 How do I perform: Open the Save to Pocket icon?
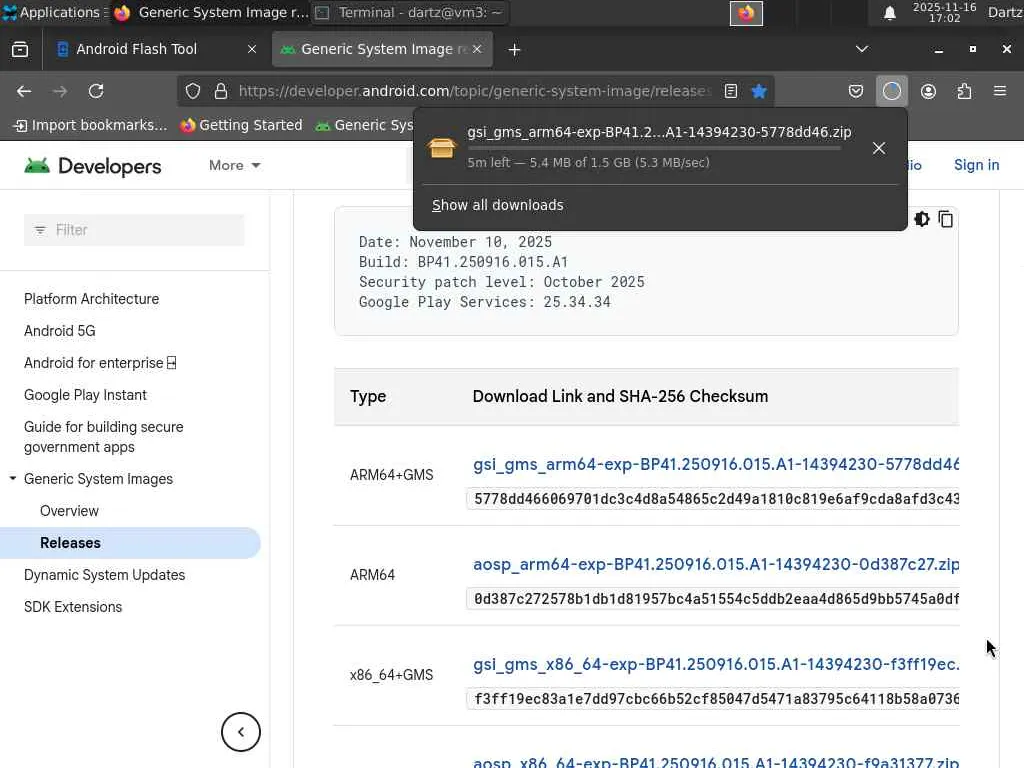[x=856, y=91]
